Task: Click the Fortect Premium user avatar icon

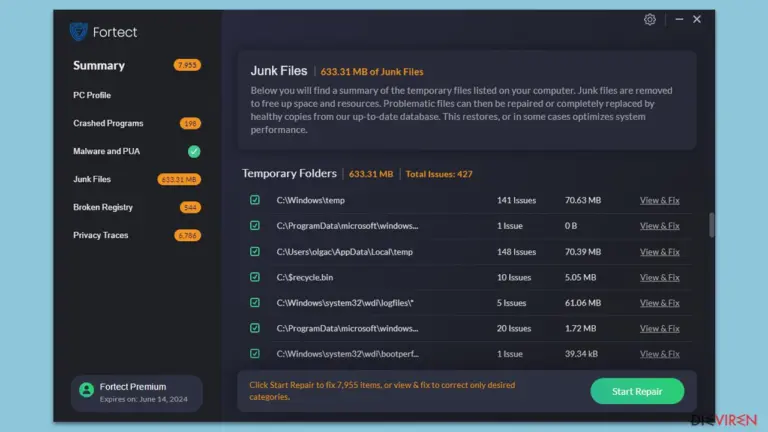Action: coord(87,390)
